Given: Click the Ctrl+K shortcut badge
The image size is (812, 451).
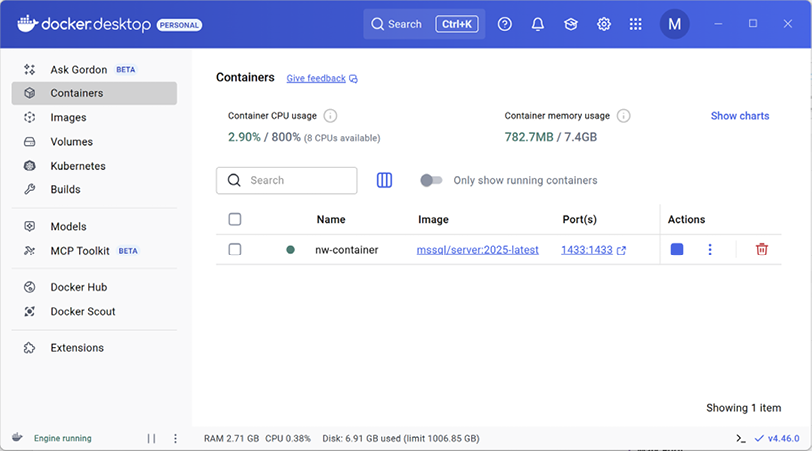Looking at the screenshot, I should pyautogui.click(x=457, y=24).
